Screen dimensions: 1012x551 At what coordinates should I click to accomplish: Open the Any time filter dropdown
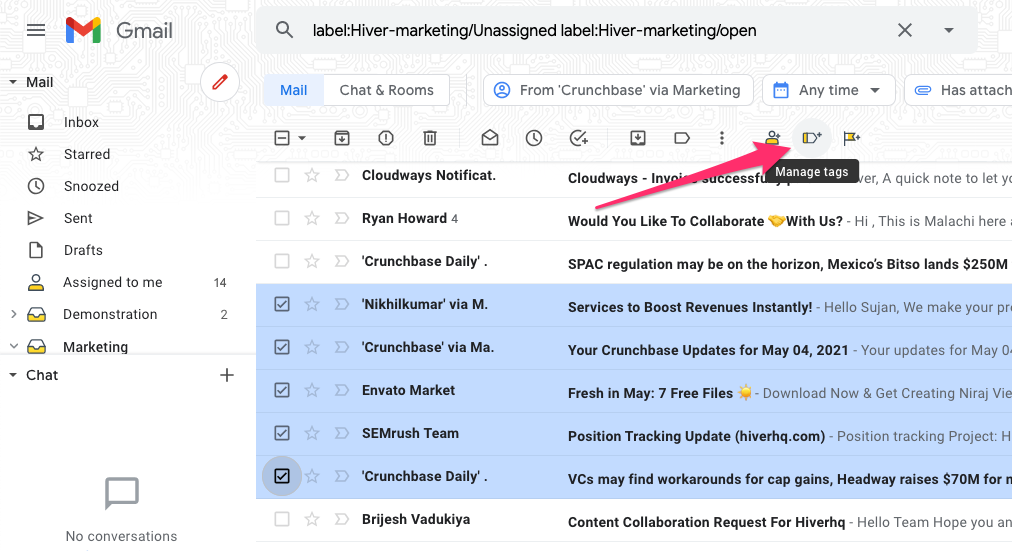click(829, 90)
